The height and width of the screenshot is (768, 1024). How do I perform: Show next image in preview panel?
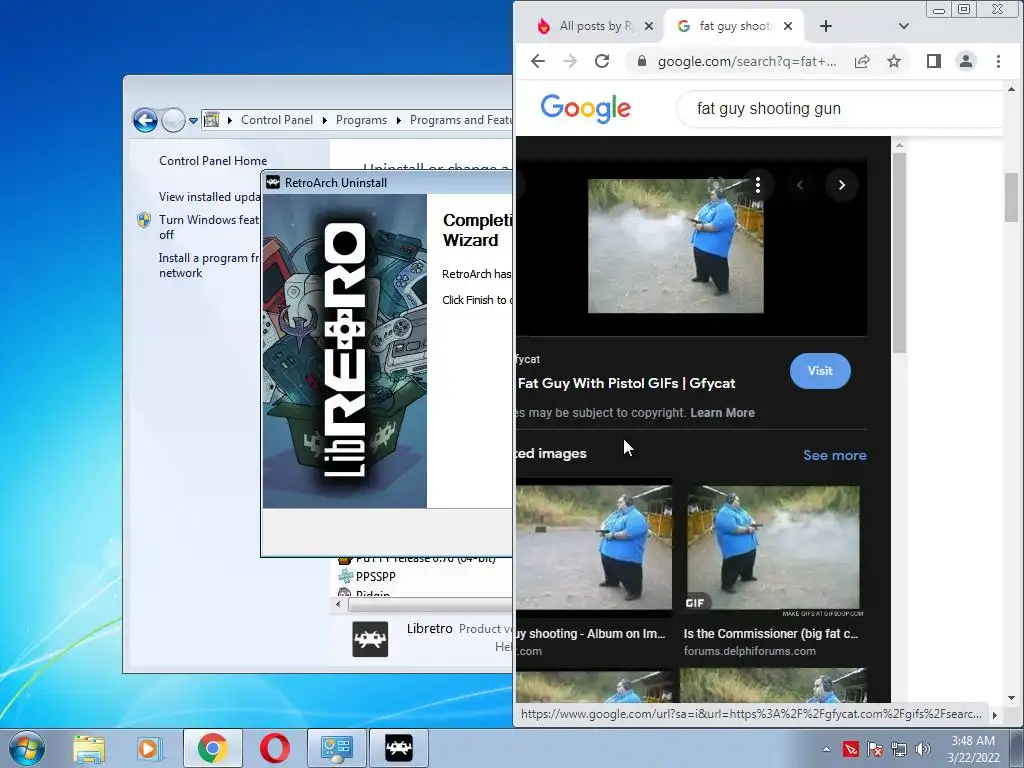pyautogui.click(x=842, y=185)
